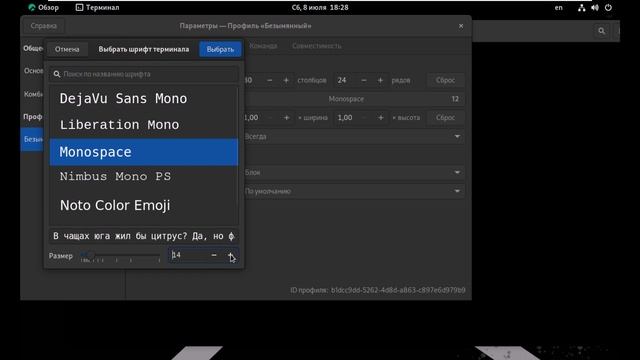Click the высота spacing field 1,00
The image size is (640, 360).
click(x=346, y=118)
